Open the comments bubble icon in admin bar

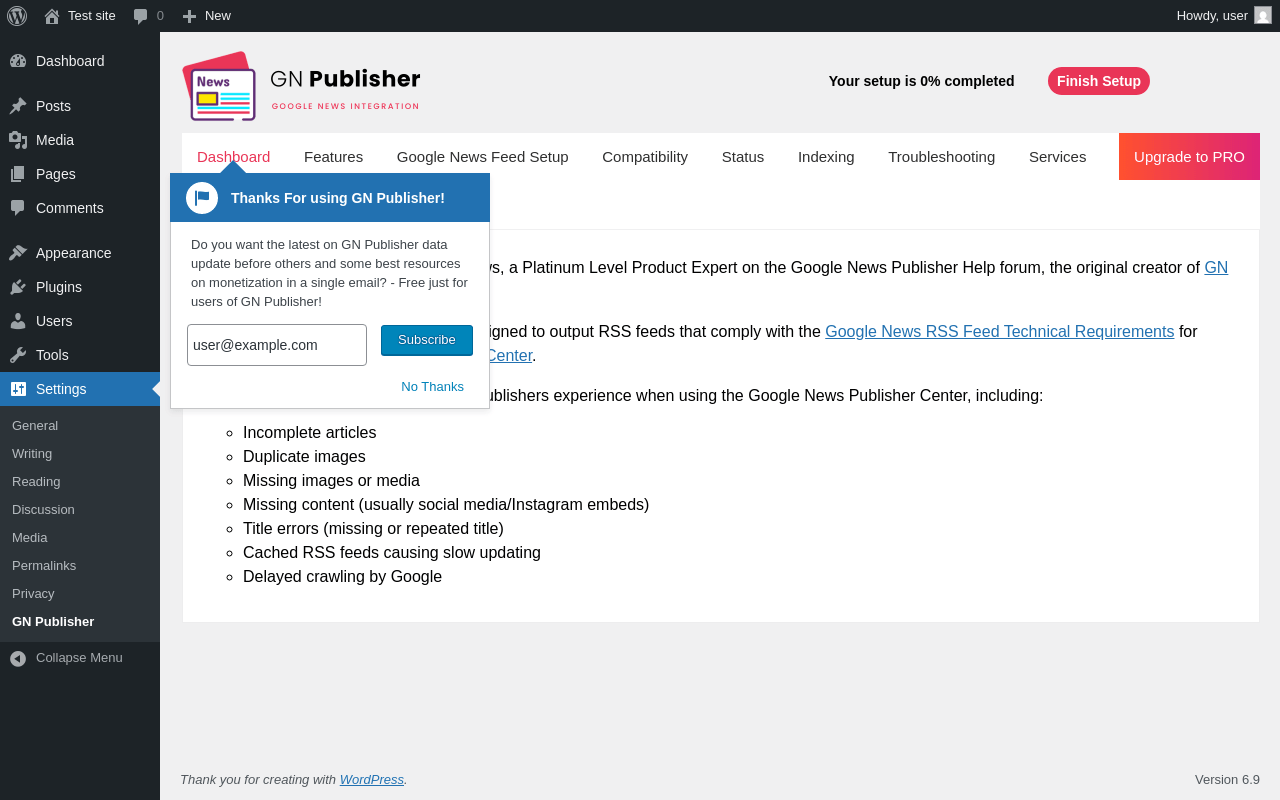point(141,16)
